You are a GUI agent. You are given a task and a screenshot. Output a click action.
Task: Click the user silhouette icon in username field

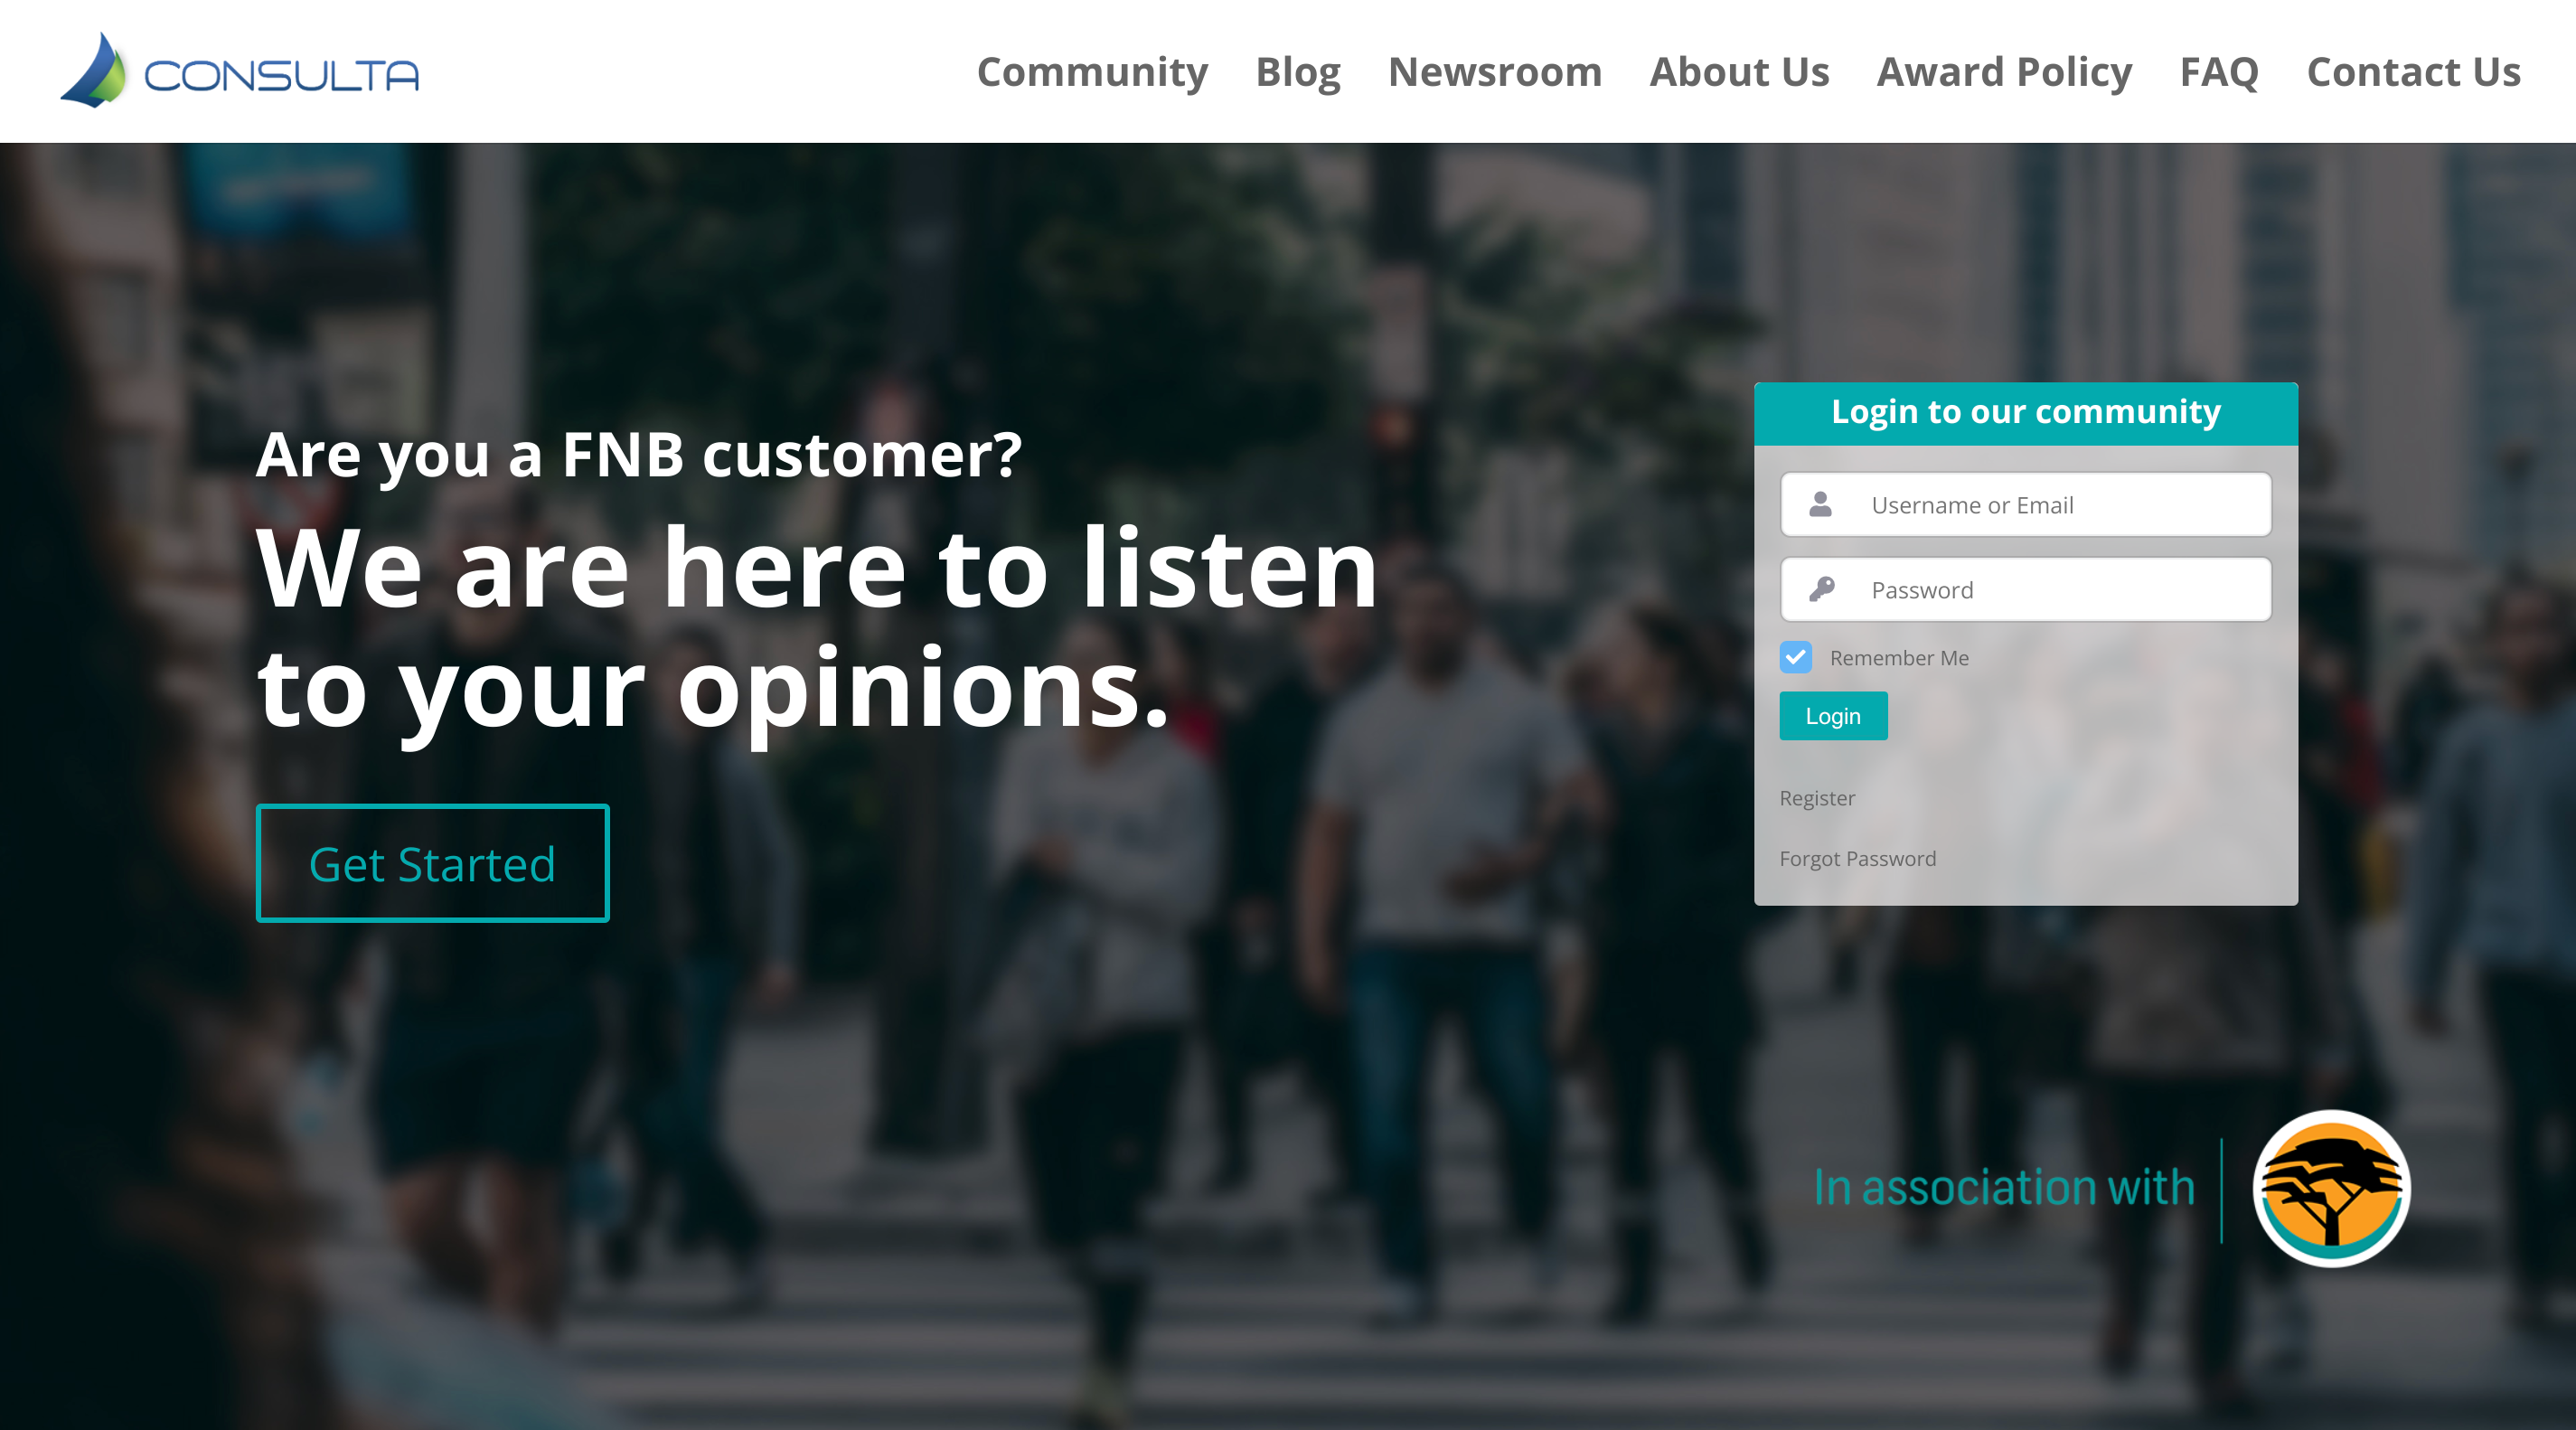[1820, 504]
